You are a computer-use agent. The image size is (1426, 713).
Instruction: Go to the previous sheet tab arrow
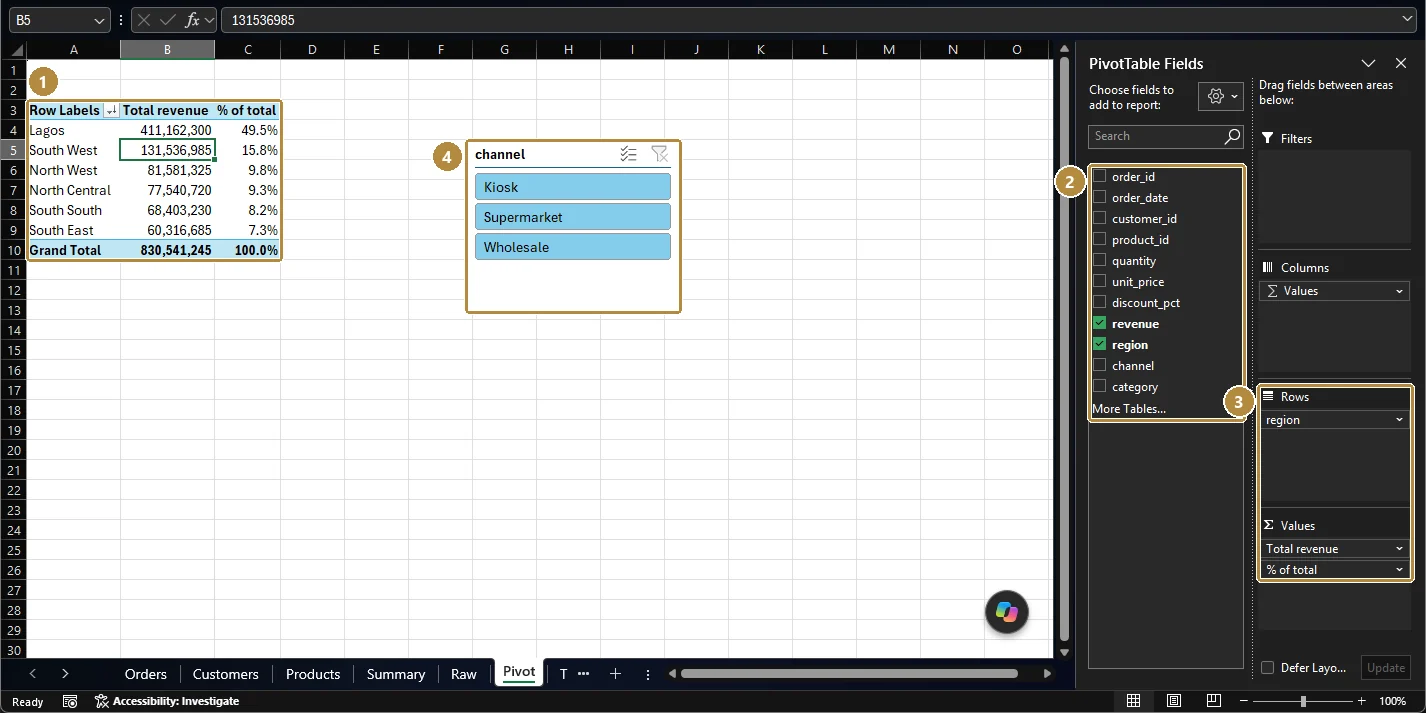coord(33,674)
